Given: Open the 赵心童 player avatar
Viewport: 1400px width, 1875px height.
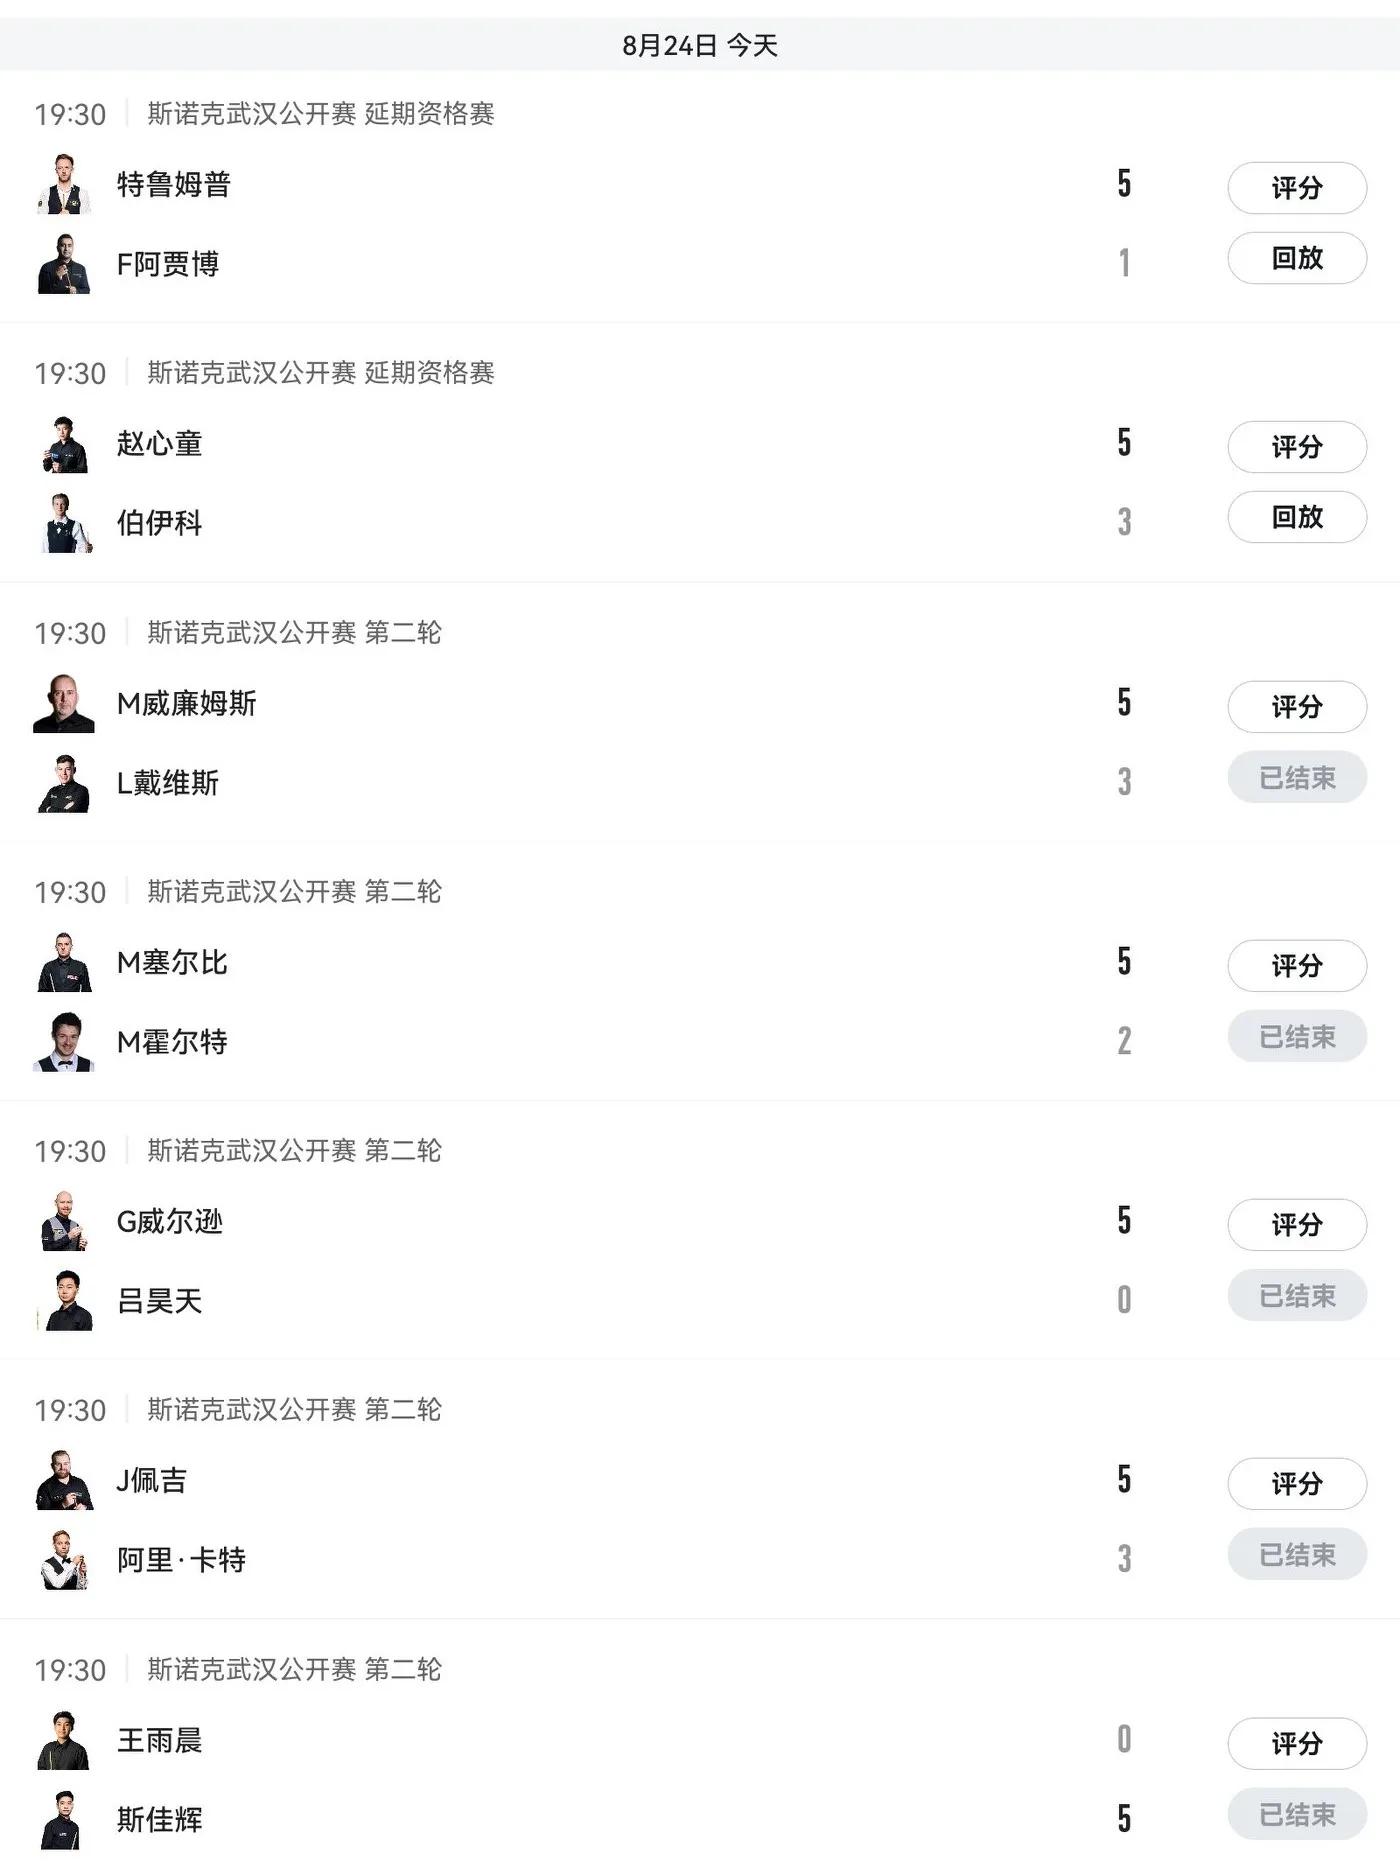Looking at the screenshot, I should tap(65, 443).
